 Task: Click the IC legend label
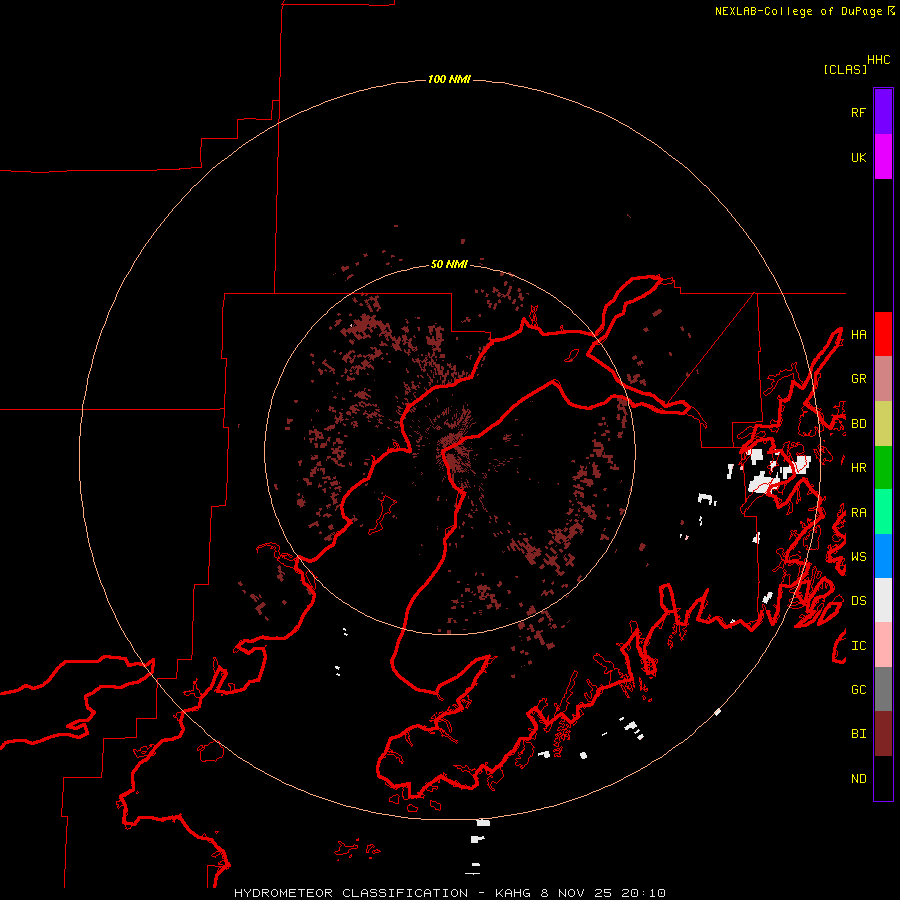tap(859, 645)
